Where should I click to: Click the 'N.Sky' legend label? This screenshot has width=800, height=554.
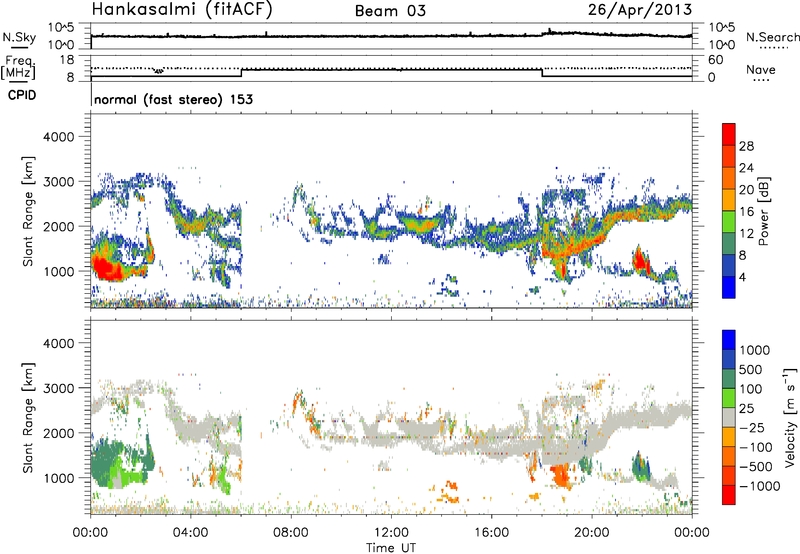pos(19,37)
